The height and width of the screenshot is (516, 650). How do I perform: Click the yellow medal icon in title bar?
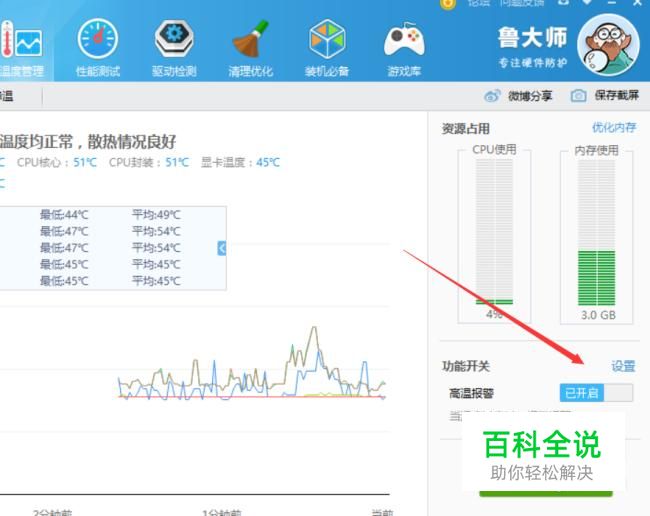[x=448, y=4]
